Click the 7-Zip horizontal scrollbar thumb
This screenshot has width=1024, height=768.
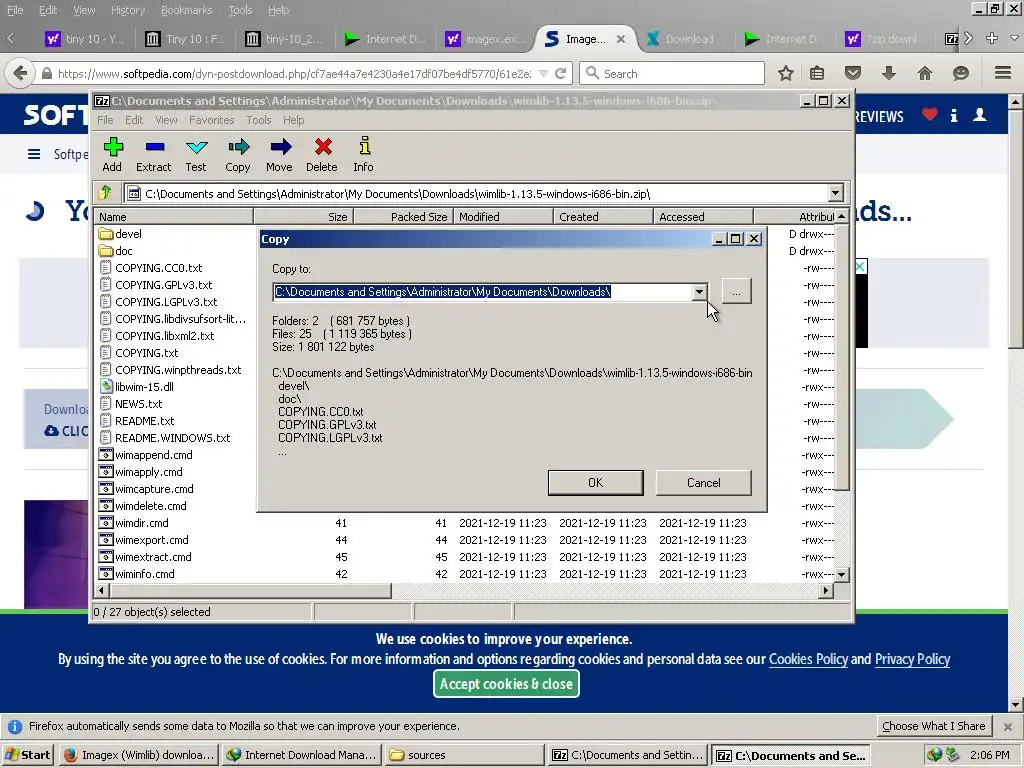coord(251,590)
